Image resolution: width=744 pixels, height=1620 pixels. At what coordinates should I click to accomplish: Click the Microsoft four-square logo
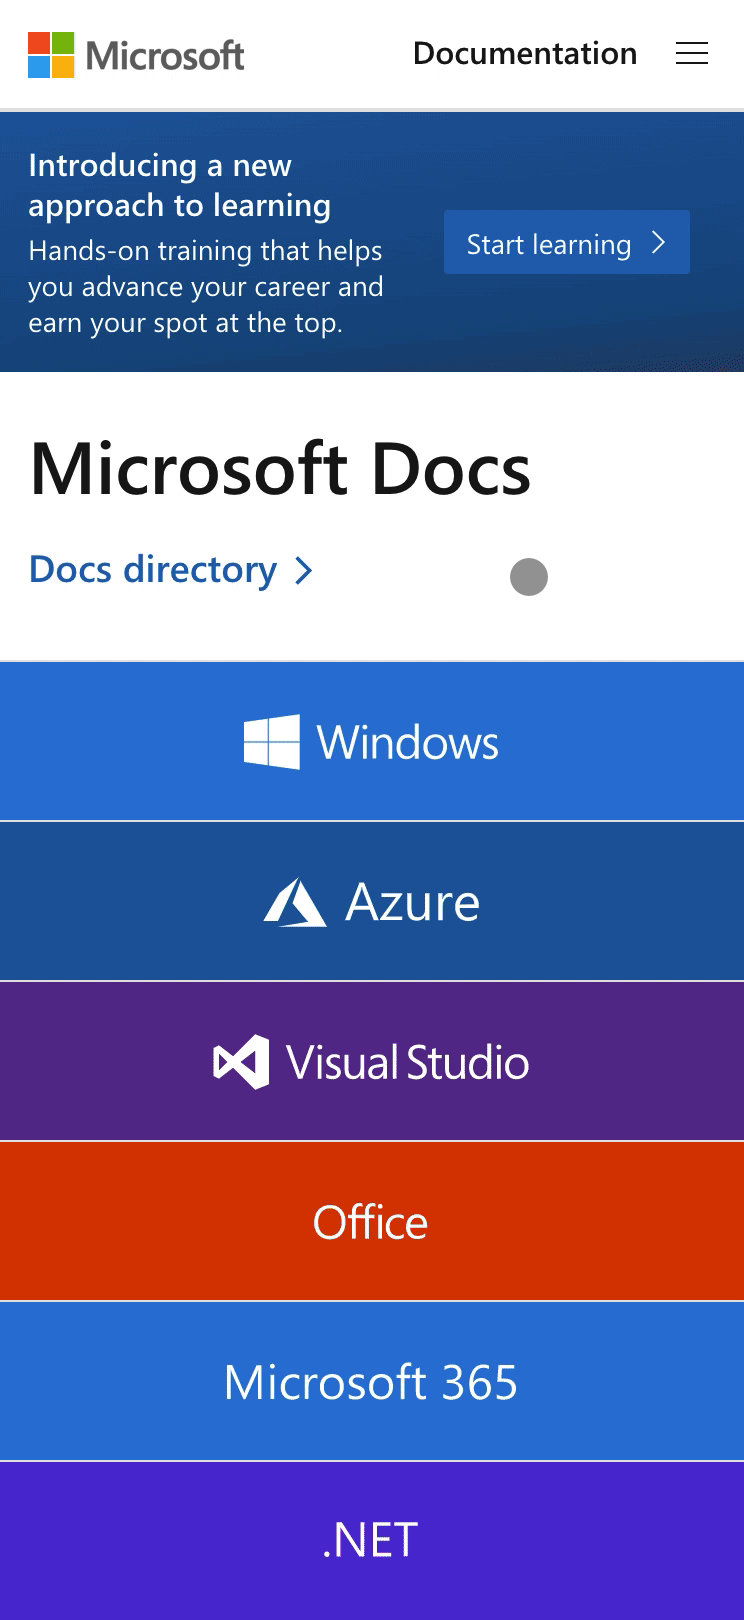(x=51, y=55)
